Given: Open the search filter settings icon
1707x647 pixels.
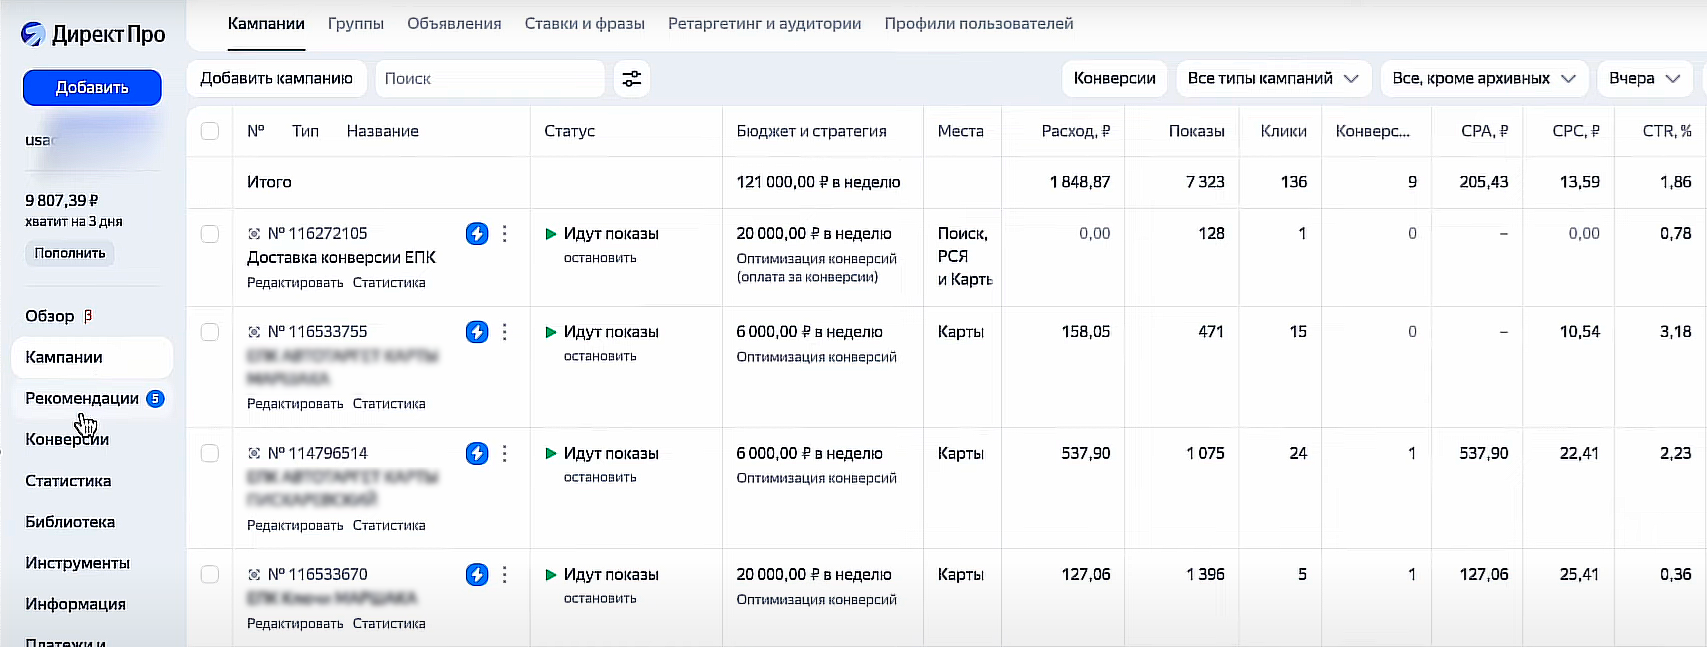Looking at the screenshot, I should [632, 79].
